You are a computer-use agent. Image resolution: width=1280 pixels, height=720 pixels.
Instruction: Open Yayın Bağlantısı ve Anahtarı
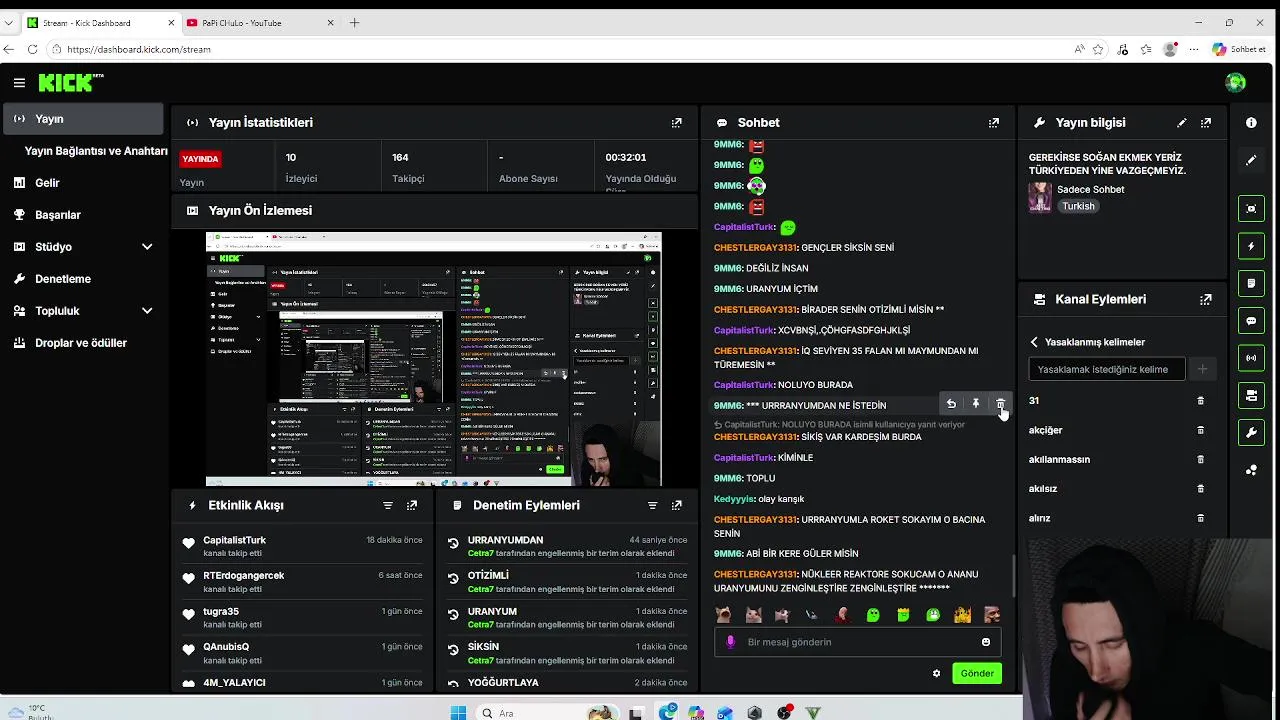click(96, 151)
